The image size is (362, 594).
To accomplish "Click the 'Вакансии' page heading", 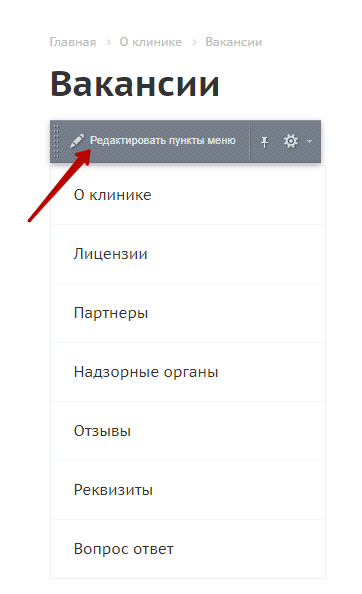I will coord(135,84).
